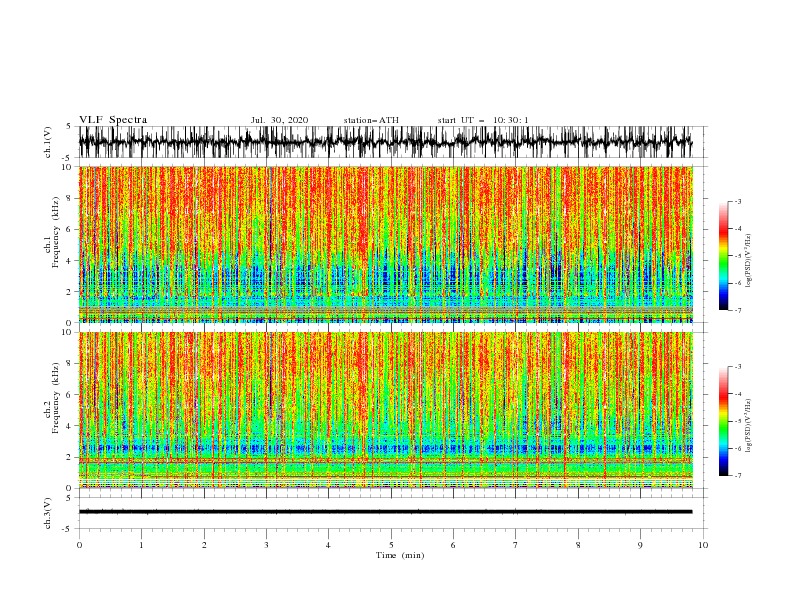Click the '8' kHz tick on ch.2 axis

click(69, 364)
